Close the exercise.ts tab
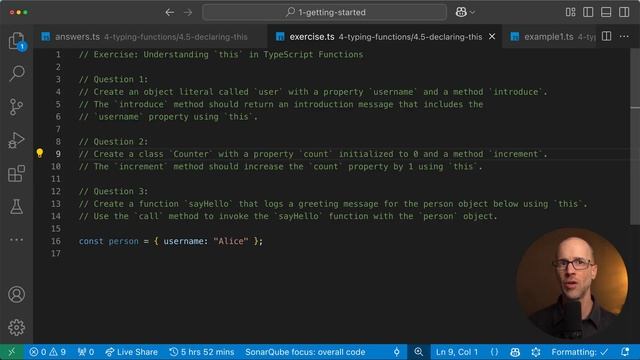Viewport: 640px width, 360px height. point(492,37)
